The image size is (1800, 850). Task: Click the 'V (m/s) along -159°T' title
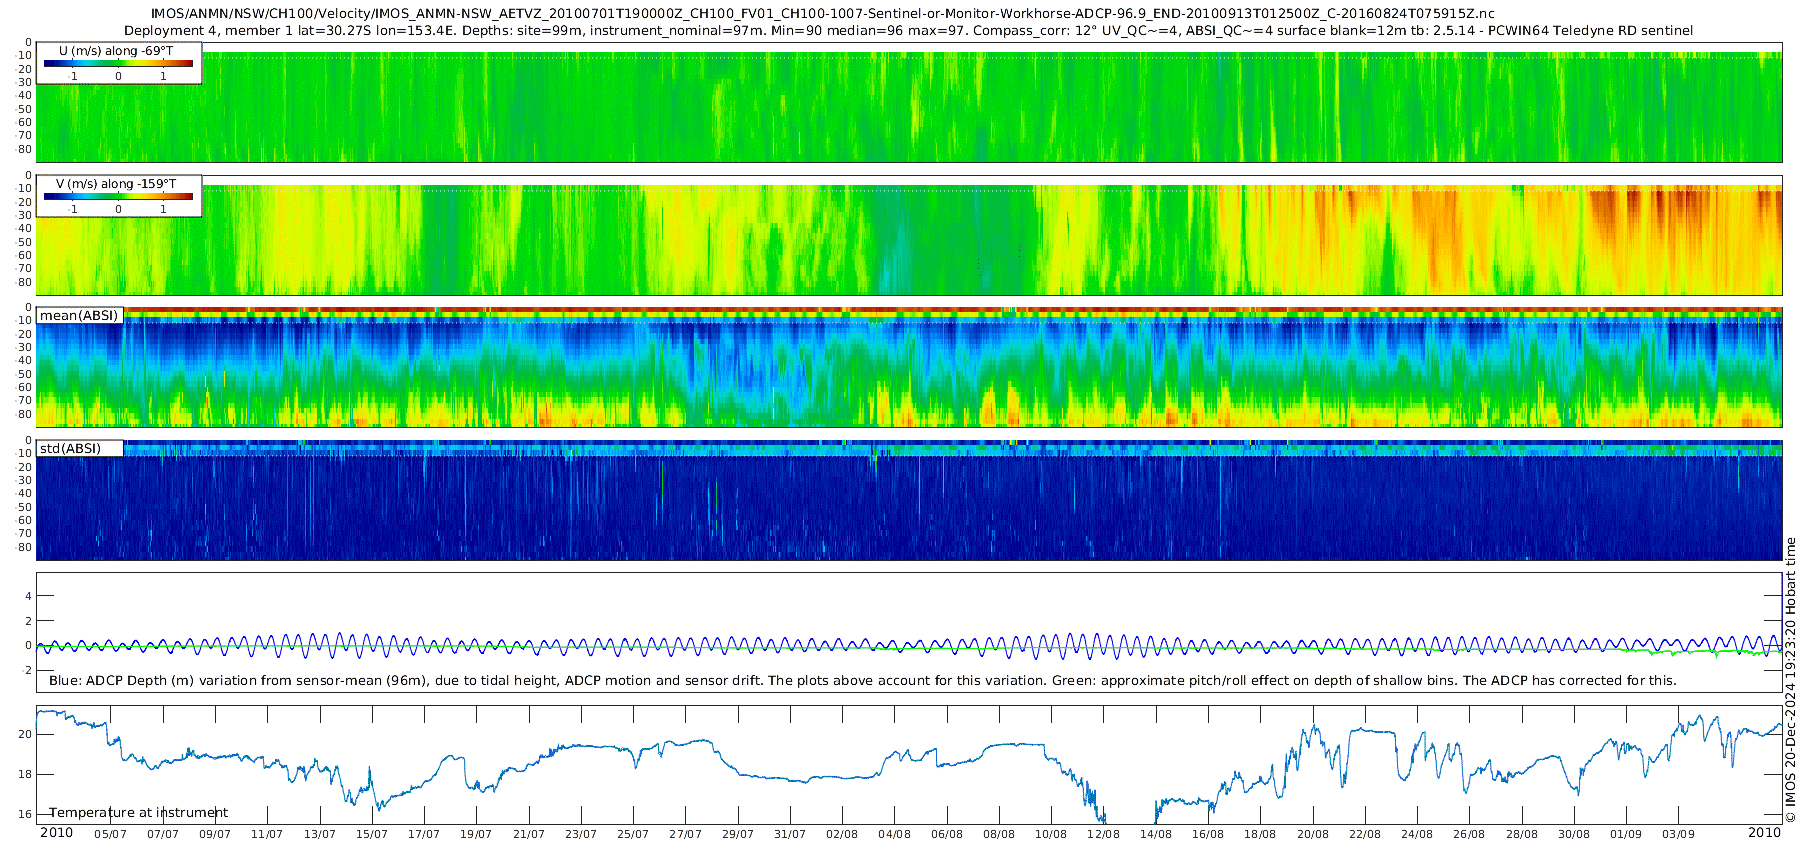(116, 184)
